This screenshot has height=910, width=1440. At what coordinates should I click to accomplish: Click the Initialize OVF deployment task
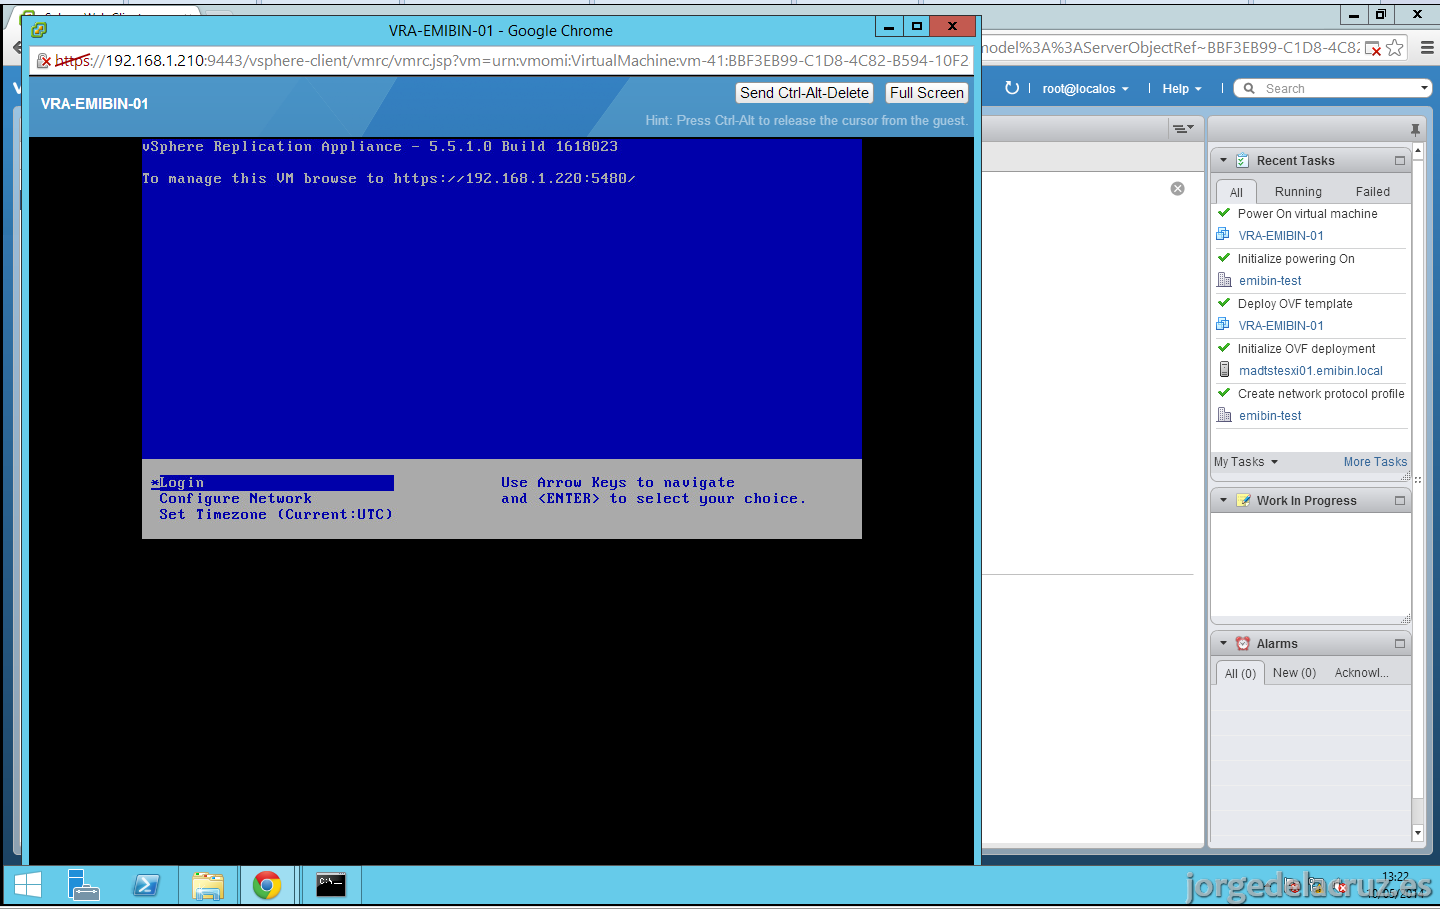[x=1306, y=349]
